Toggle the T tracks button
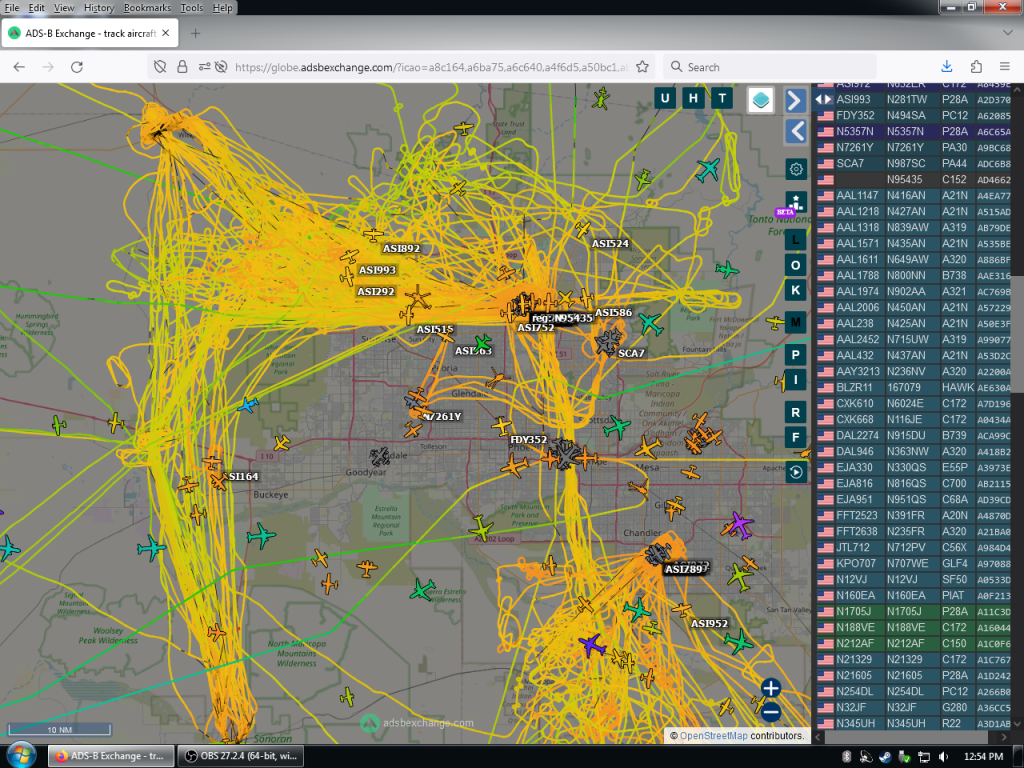 [722, 99]
